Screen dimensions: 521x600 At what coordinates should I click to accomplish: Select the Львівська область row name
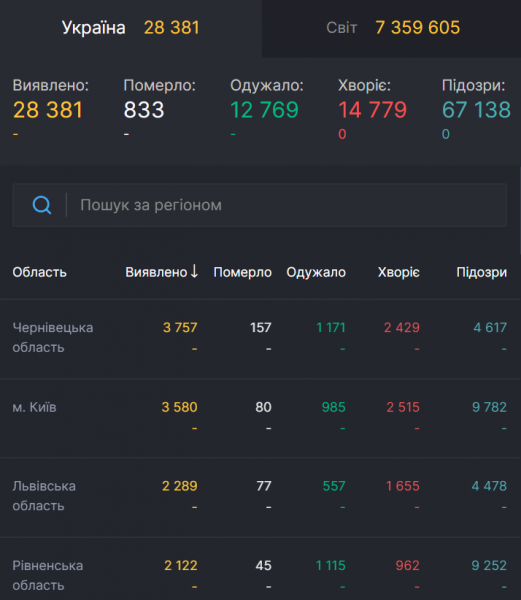[44, 496]
